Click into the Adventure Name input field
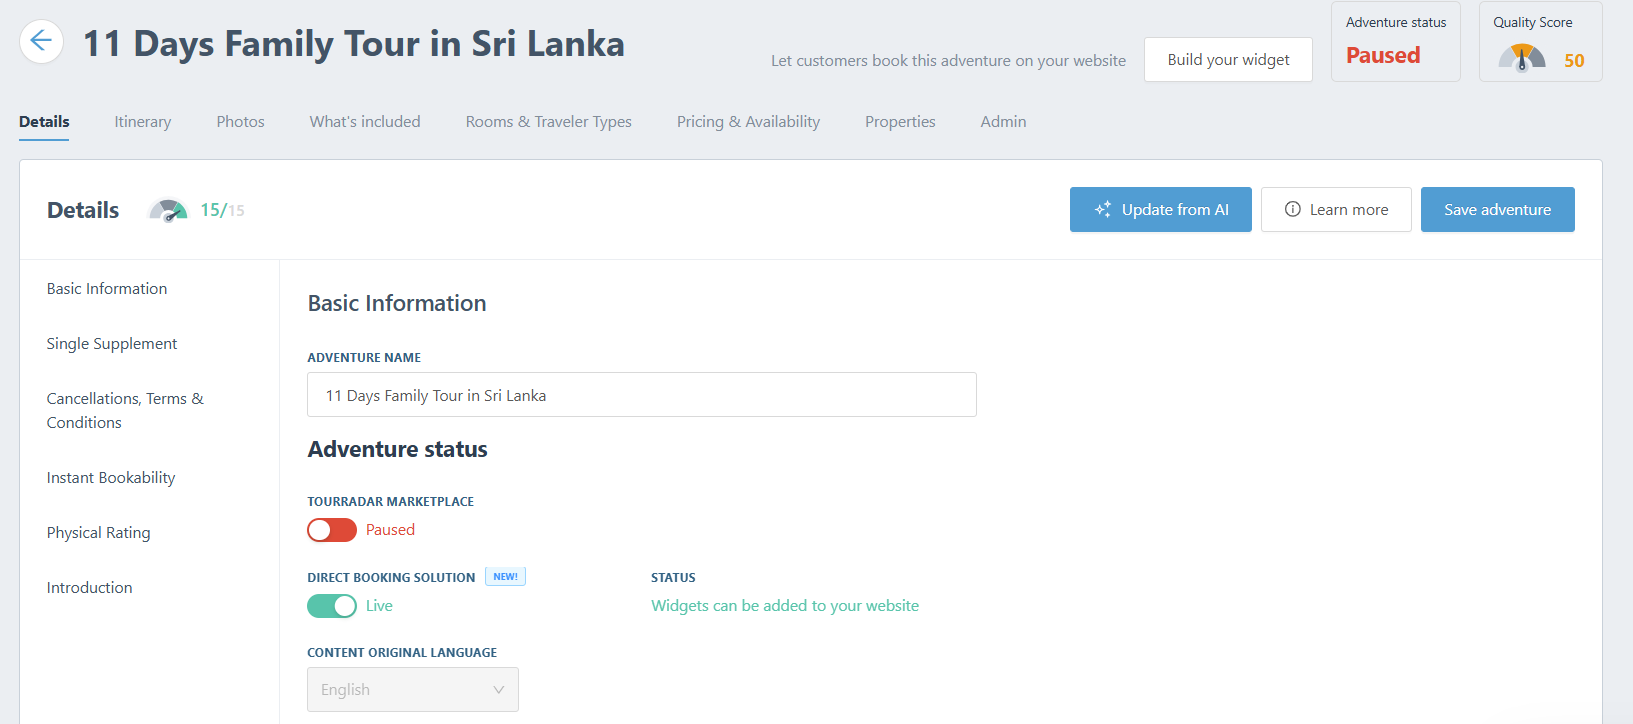Image resolution: width=1633 pixels, height=724 pixels. click(641, 395)
